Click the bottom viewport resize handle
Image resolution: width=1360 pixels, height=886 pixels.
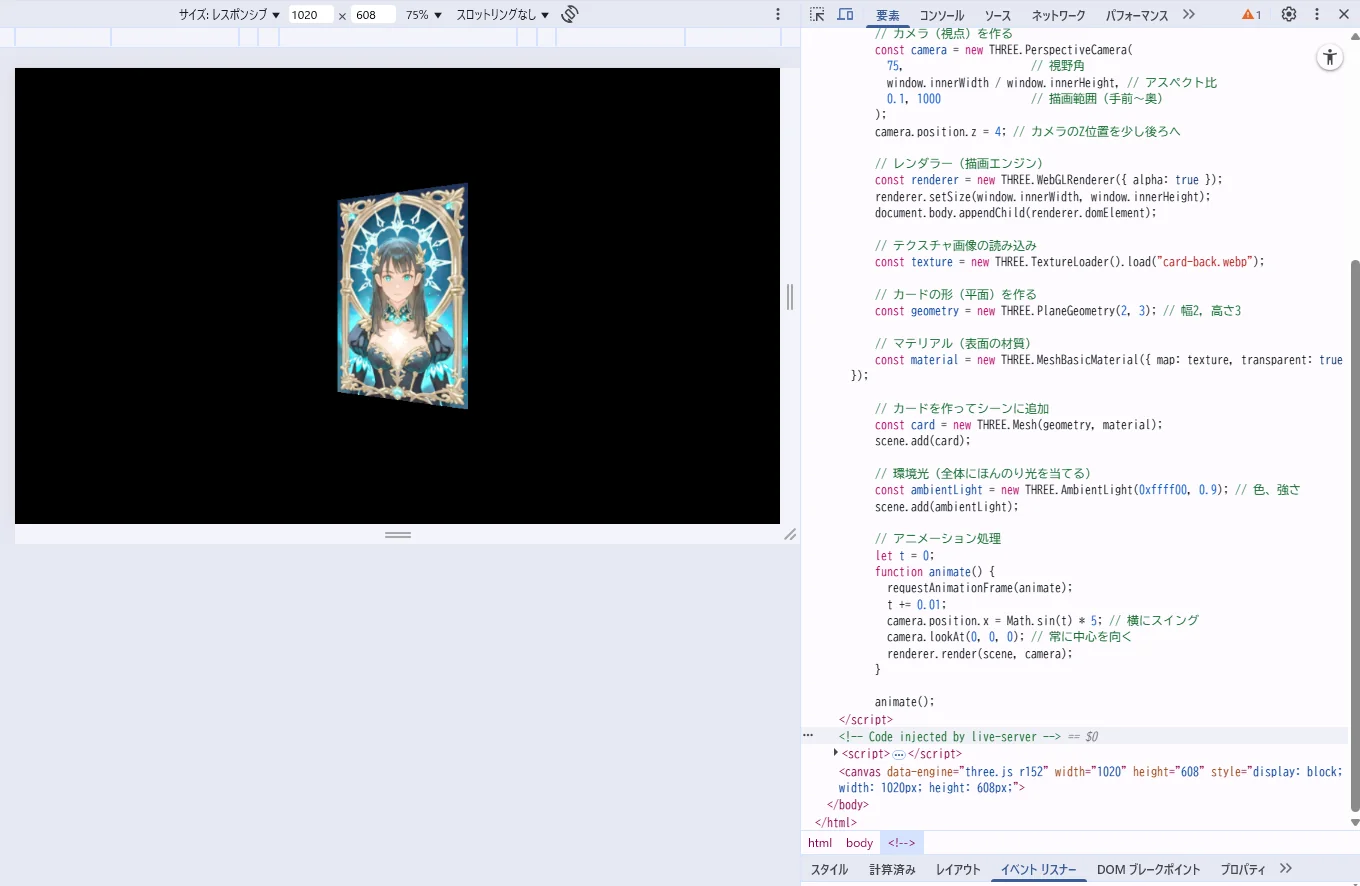click(x=398, y=535)
